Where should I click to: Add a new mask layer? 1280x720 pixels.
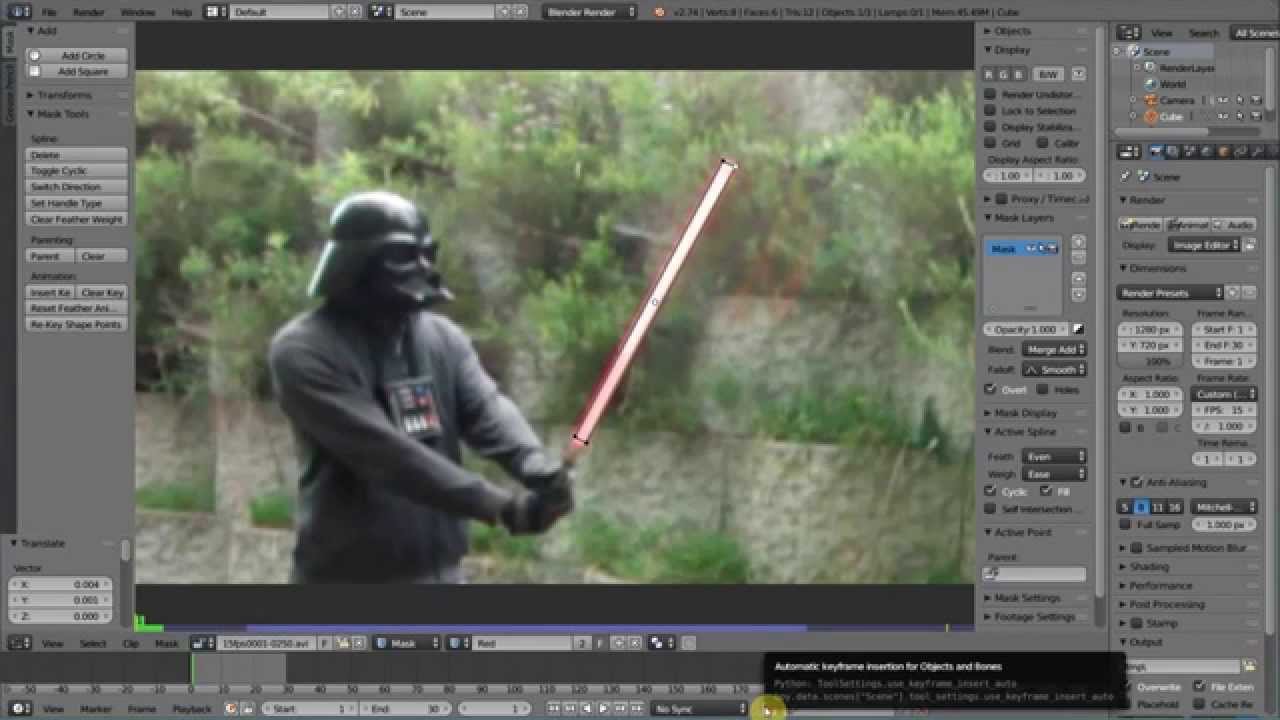click(x=1078, y=242)
